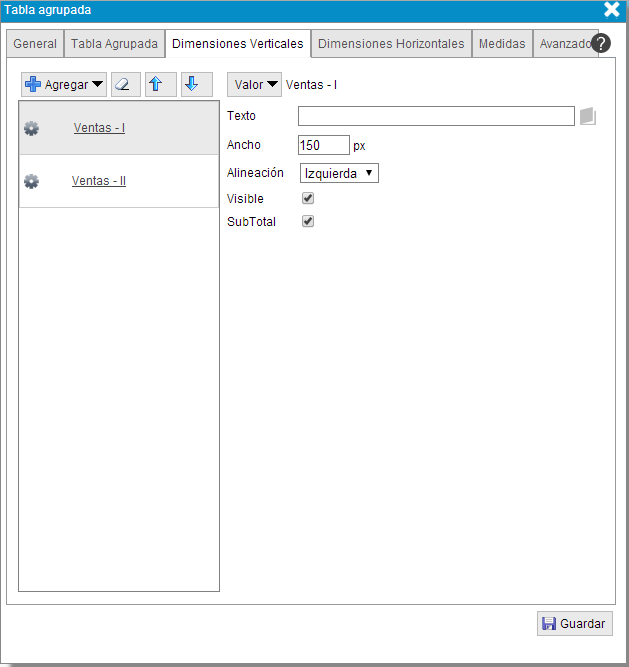The height and width of the screenshot is (667, 629).
Task: Click into the Texto input field
Action: click(436, 116)
